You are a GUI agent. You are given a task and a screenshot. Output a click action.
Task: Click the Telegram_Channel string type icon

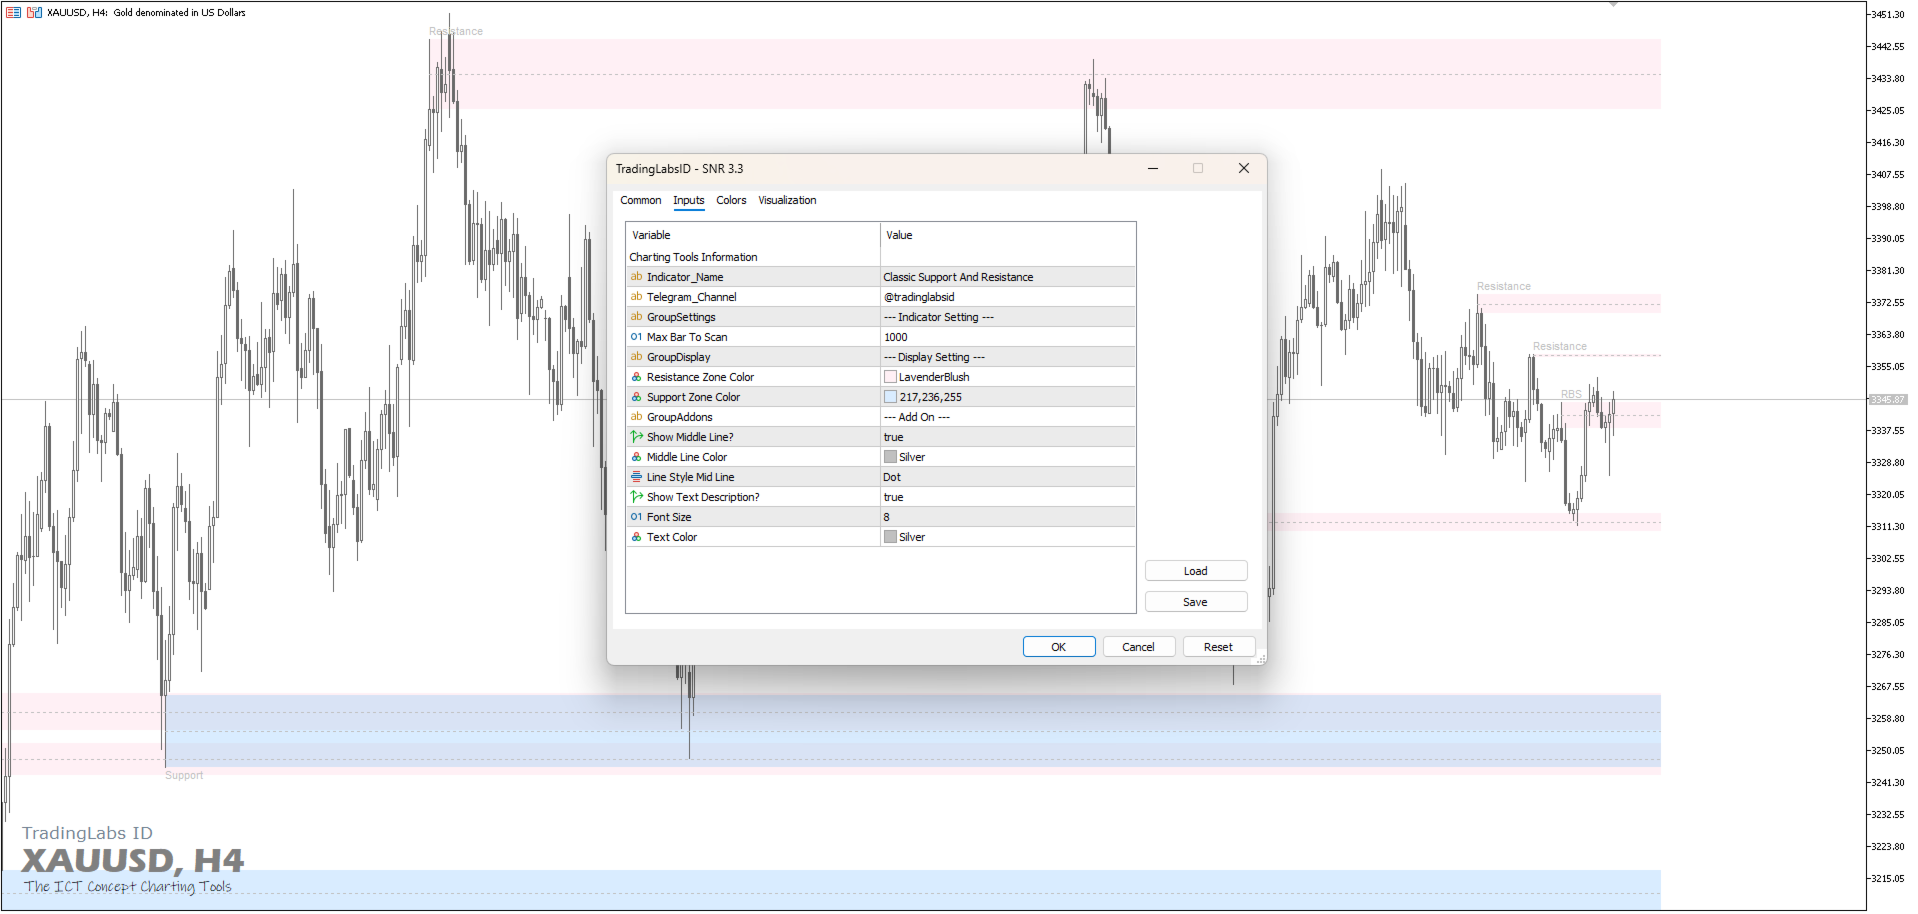tap(636, 297)
